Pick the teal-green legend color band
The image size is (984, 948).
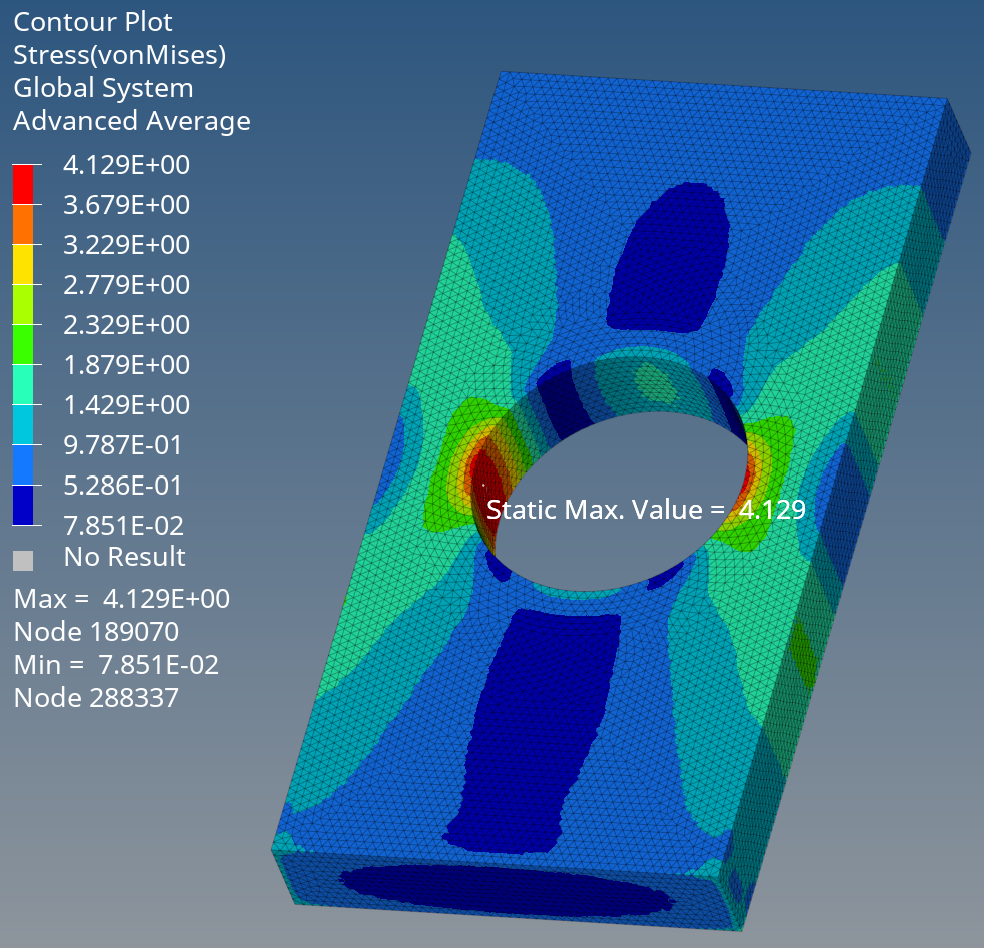tap(23, 385)
